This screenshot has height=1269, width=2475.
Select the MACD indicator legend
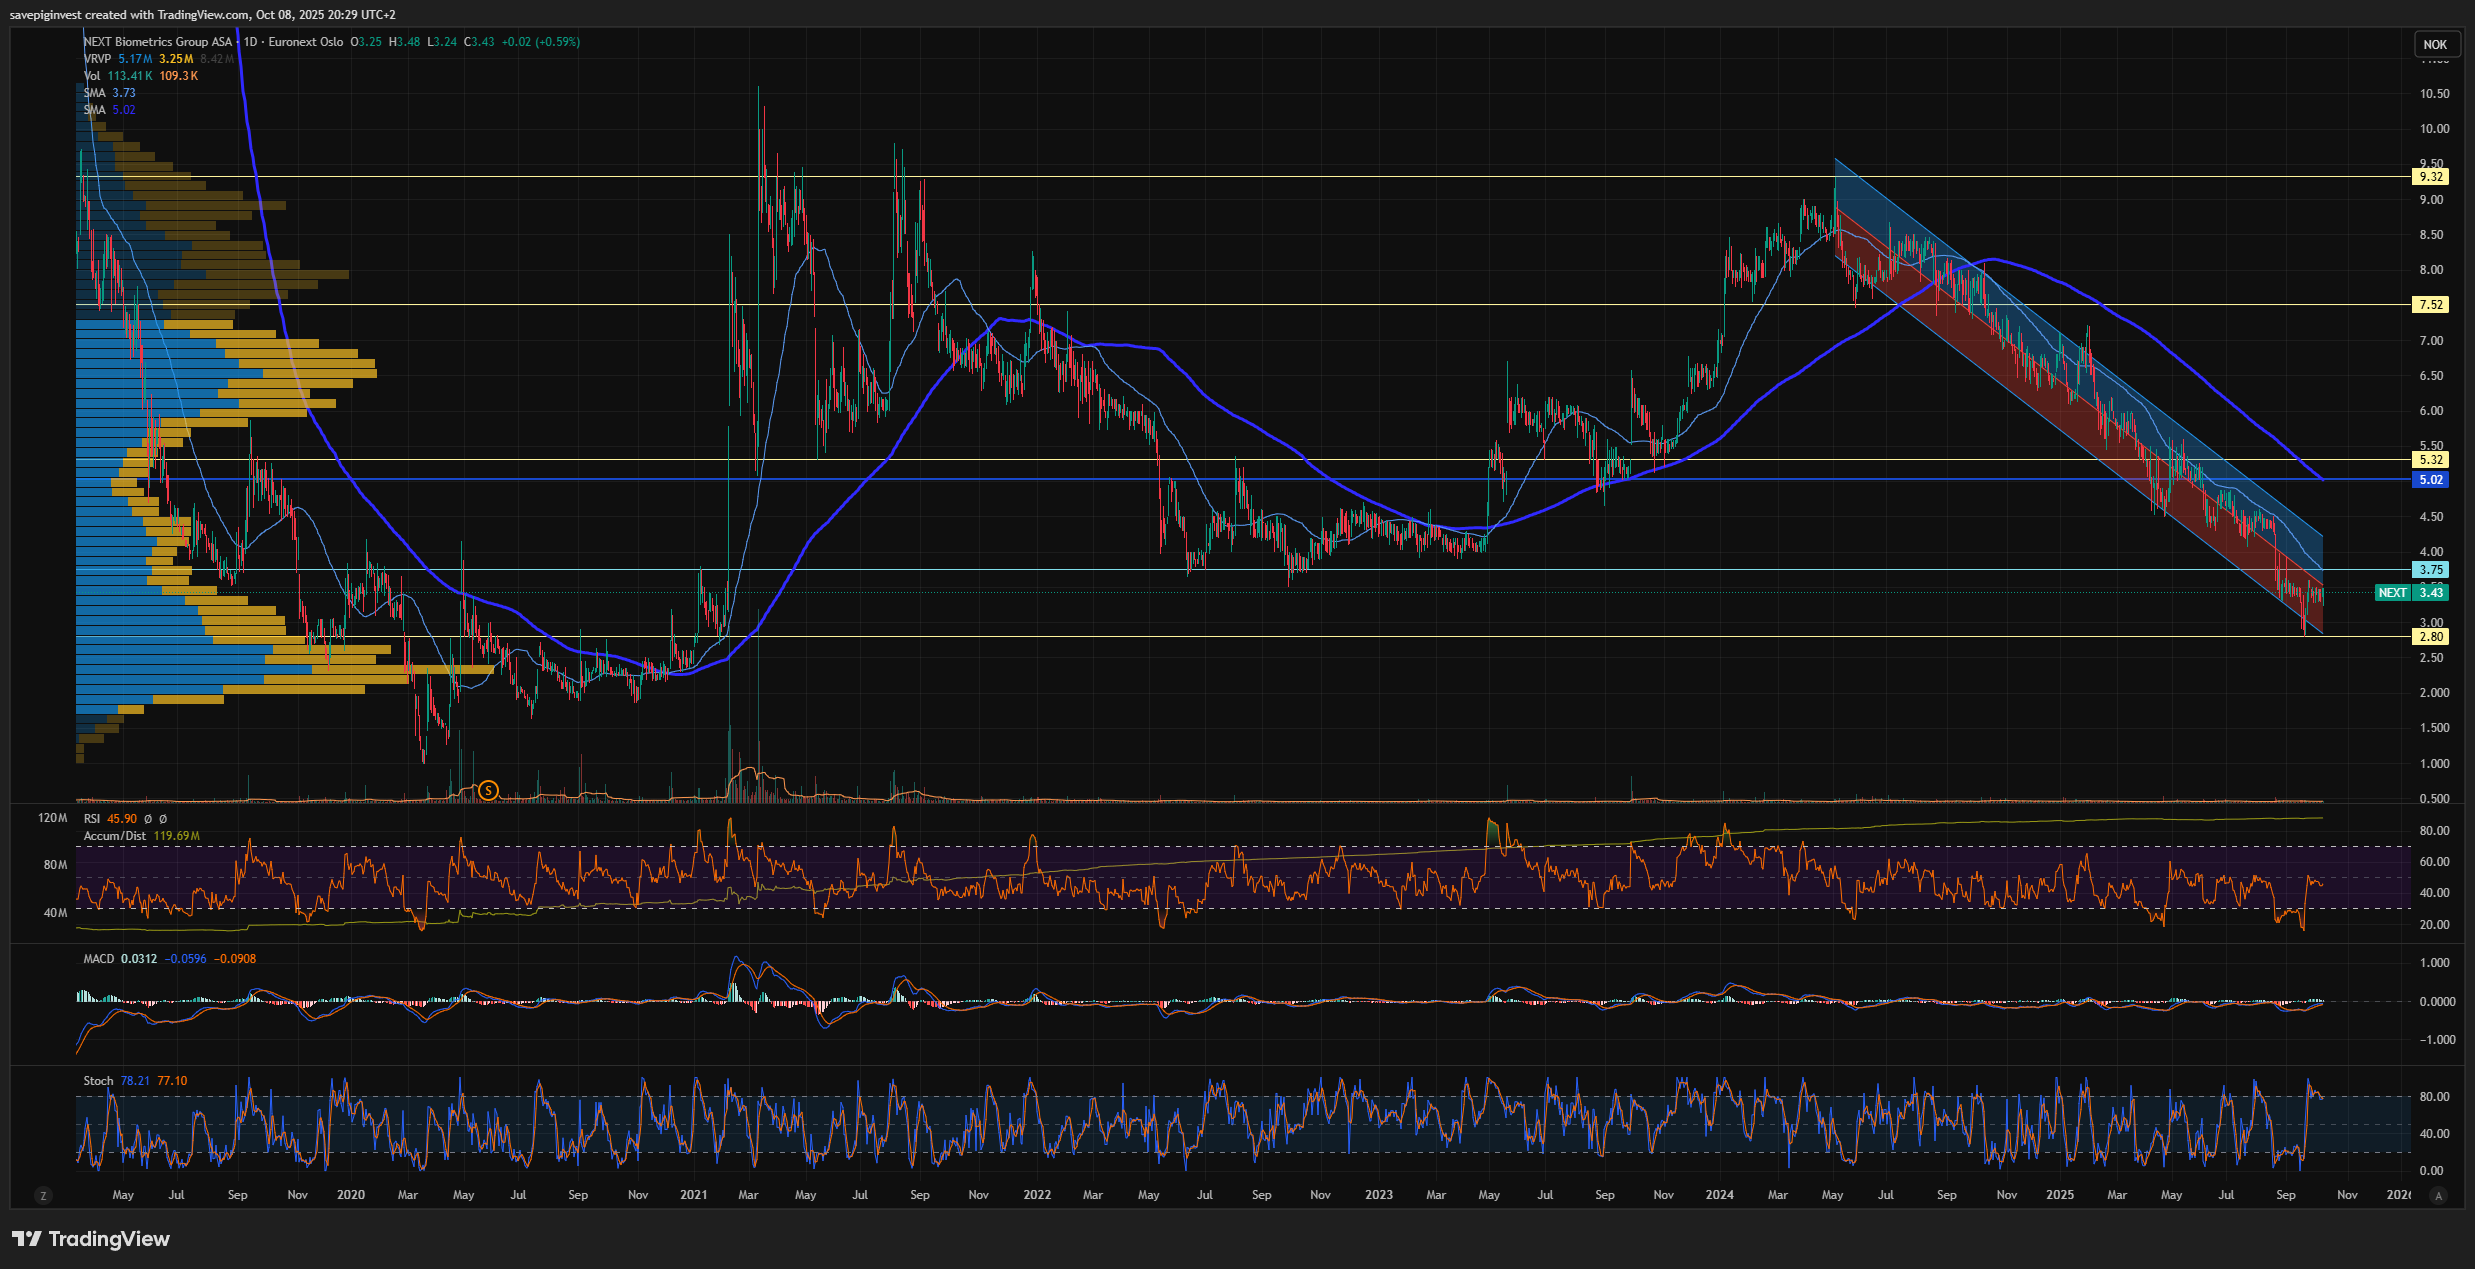pyautogui.click(x=99, y=959)
